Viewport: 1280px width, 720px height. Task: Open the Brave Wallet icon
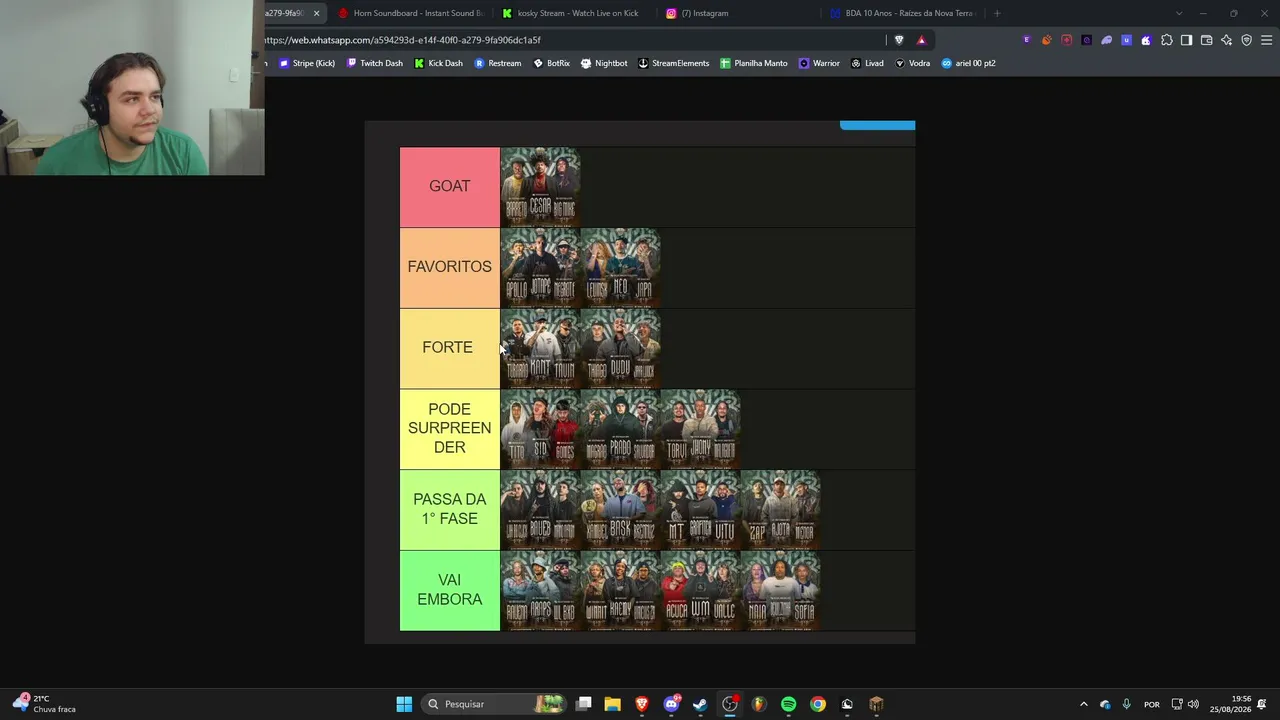point(1206,40)
